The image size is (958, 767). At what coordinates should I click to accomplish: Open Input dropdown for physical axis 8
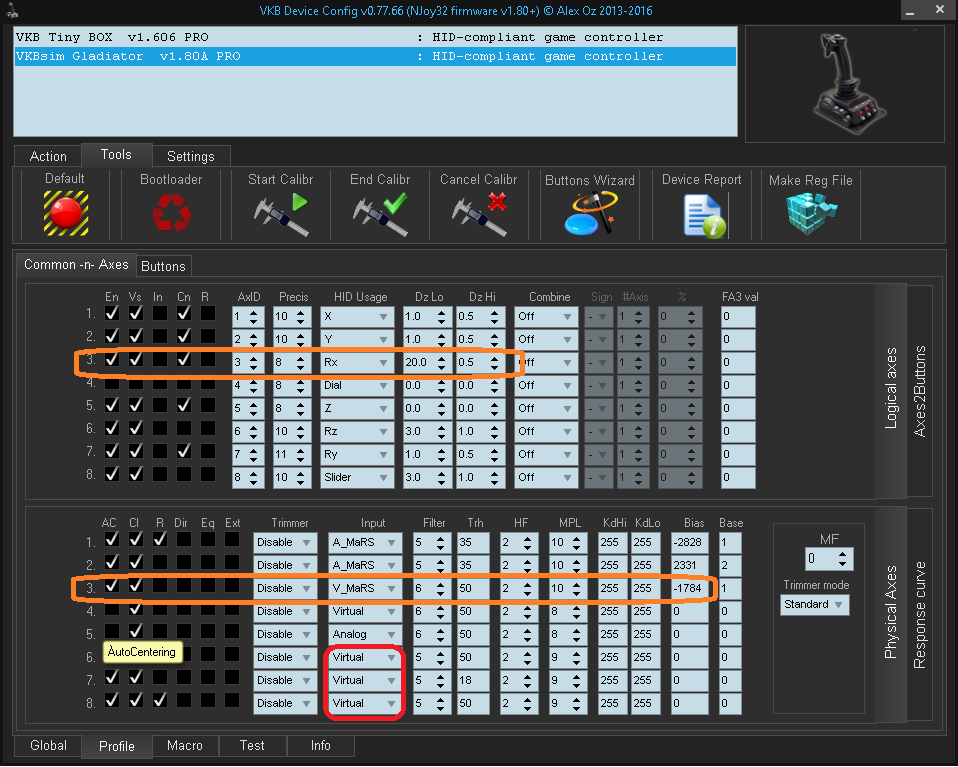(365, 703)
